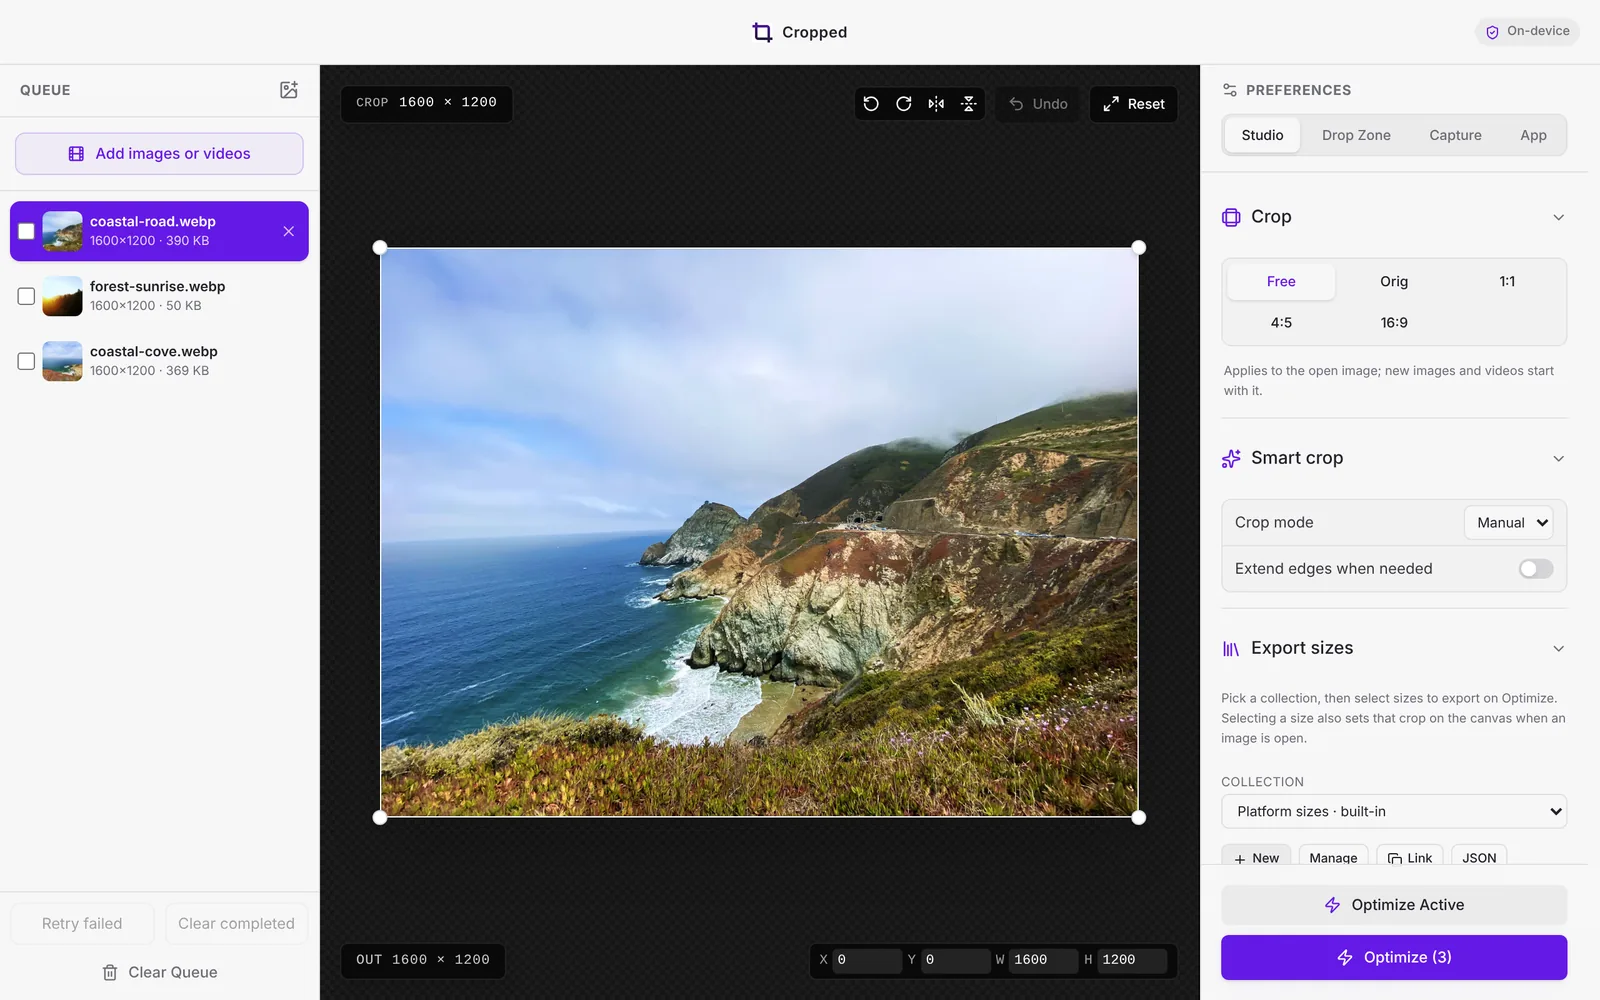Collapse the Crop section
The width and height of the screenshot is (1600, 1000).
pyautogui.click(x=1558, y=217)
